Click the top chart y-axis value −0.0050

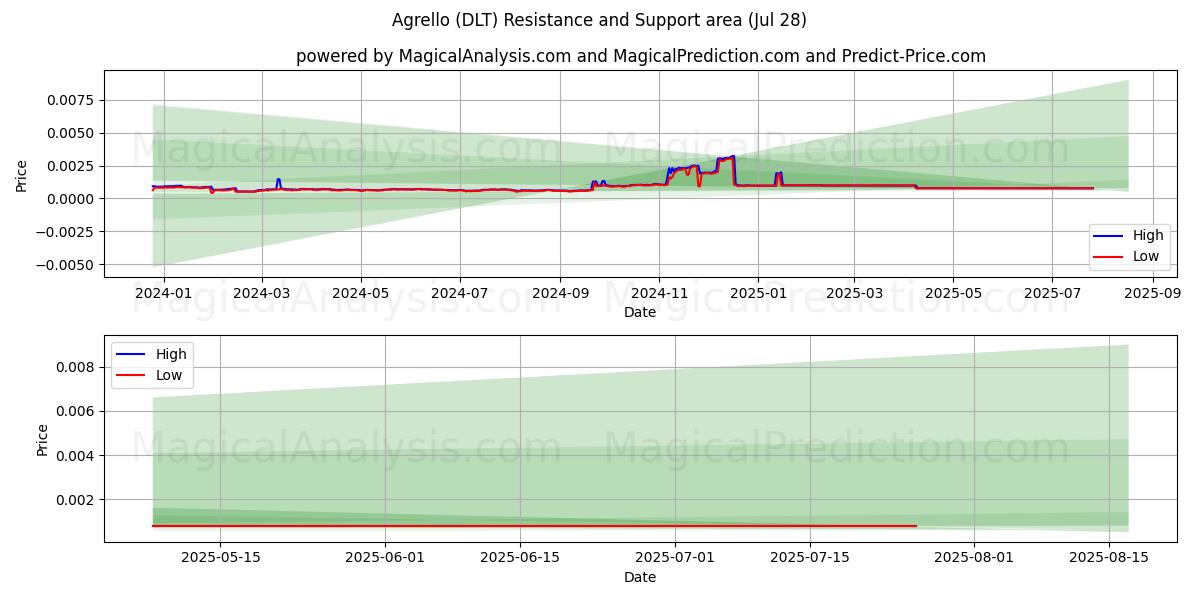point(67,265)
